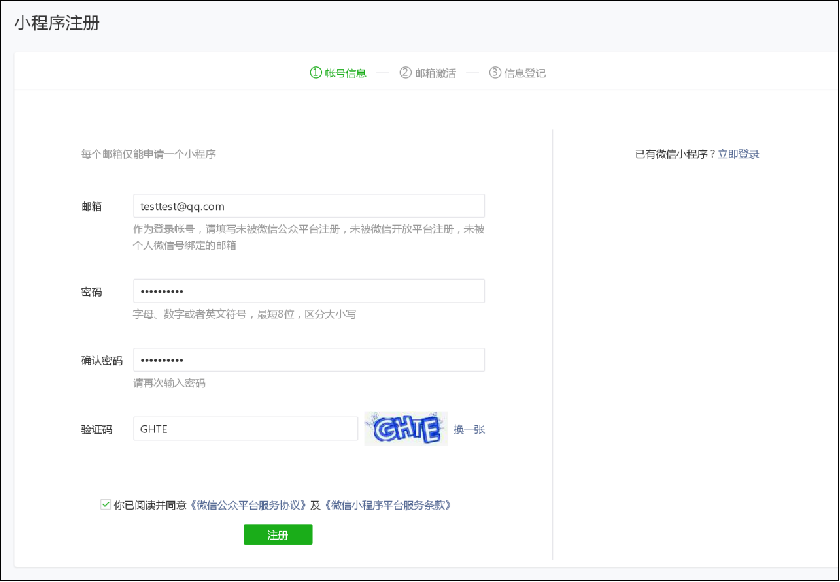
Task: Click the text 每个邮箱仅能申请一个小程序
Action: click(x=148, y=154)
